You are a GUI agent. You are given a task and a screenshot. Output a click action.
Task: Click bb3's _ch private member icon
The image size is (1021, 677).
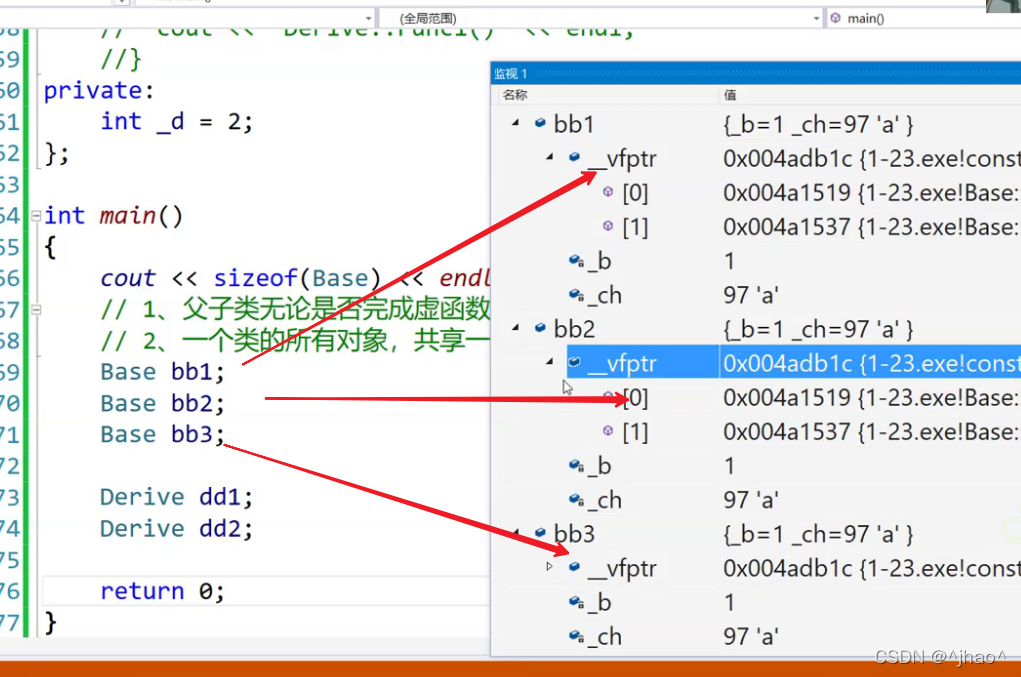(576, 636)
